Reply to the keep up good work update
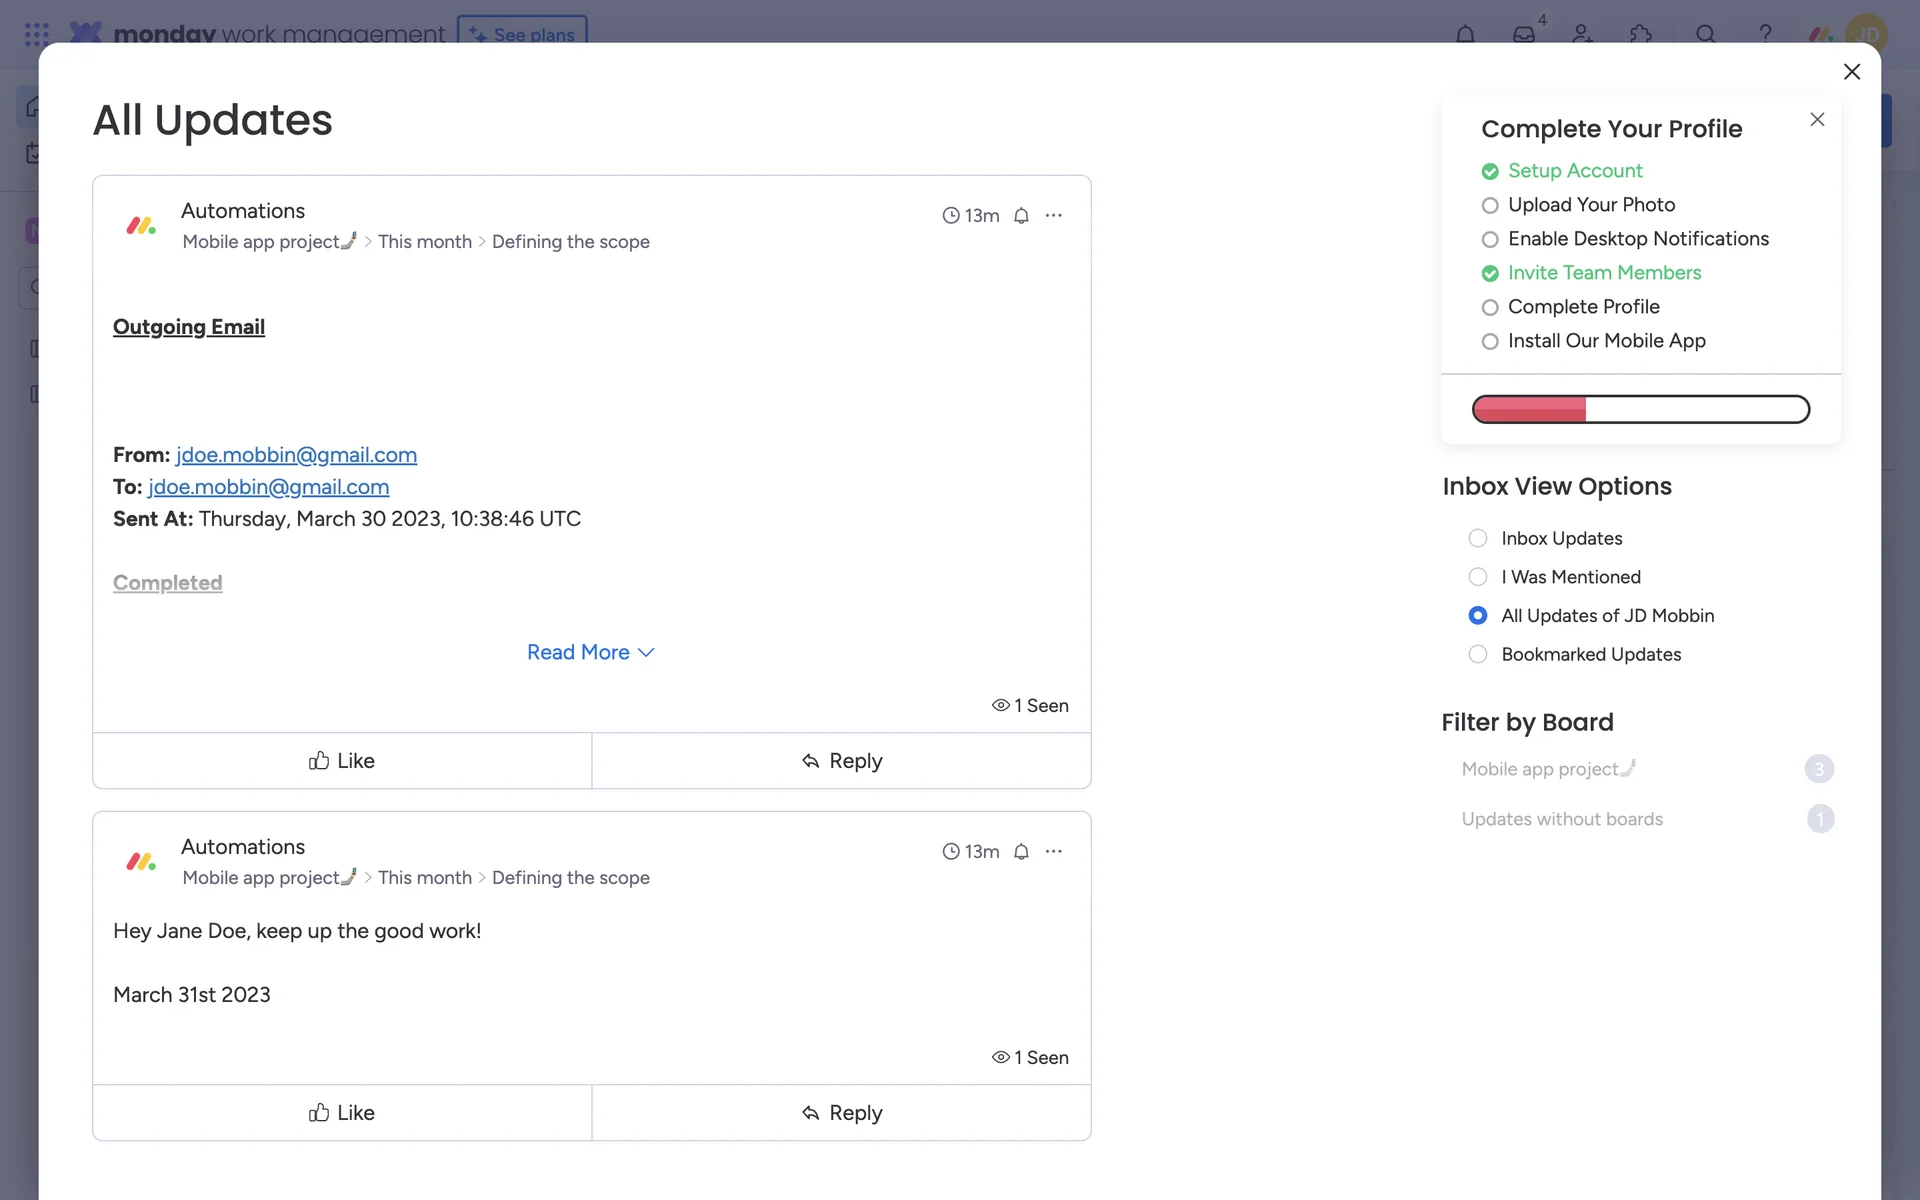The width and height of the screenshot is (1920, 1200). point(841,1113)
